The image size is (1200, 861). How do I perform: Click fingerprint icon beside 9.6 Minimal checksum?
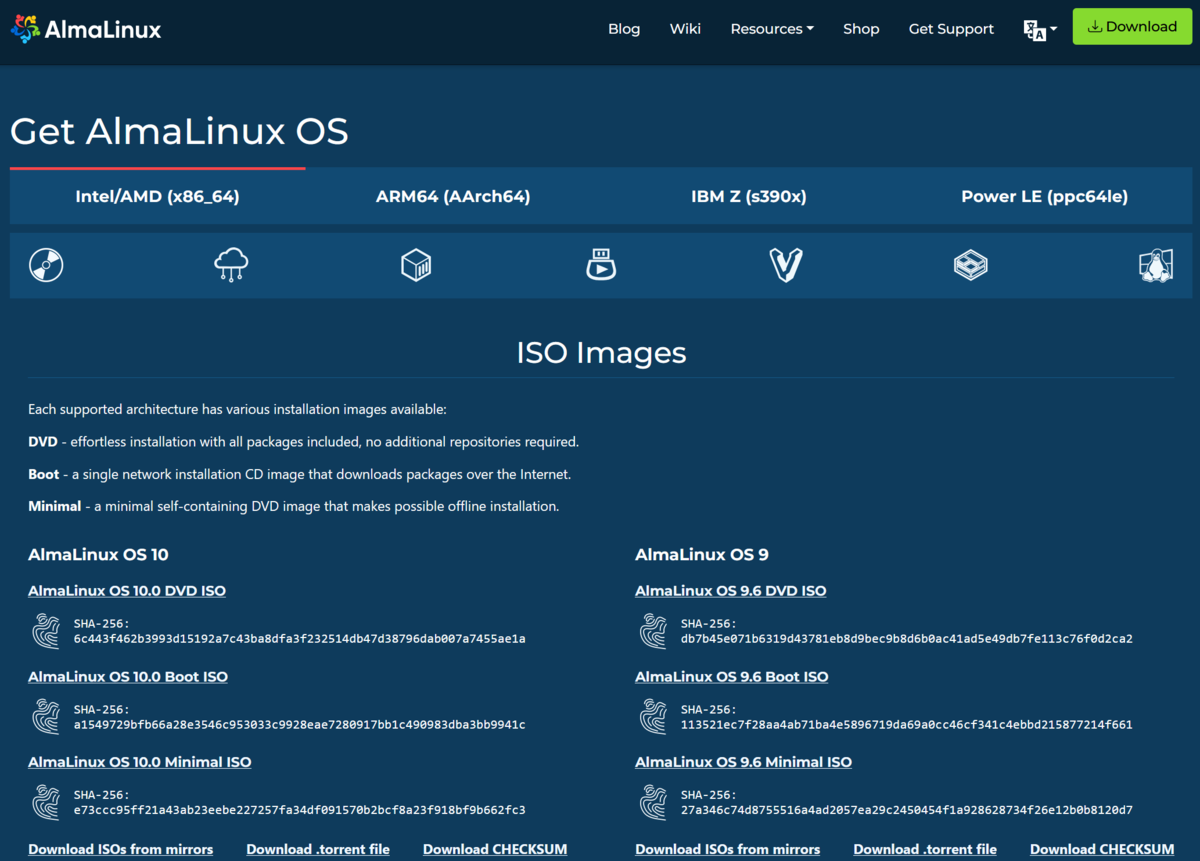[653, 802]
